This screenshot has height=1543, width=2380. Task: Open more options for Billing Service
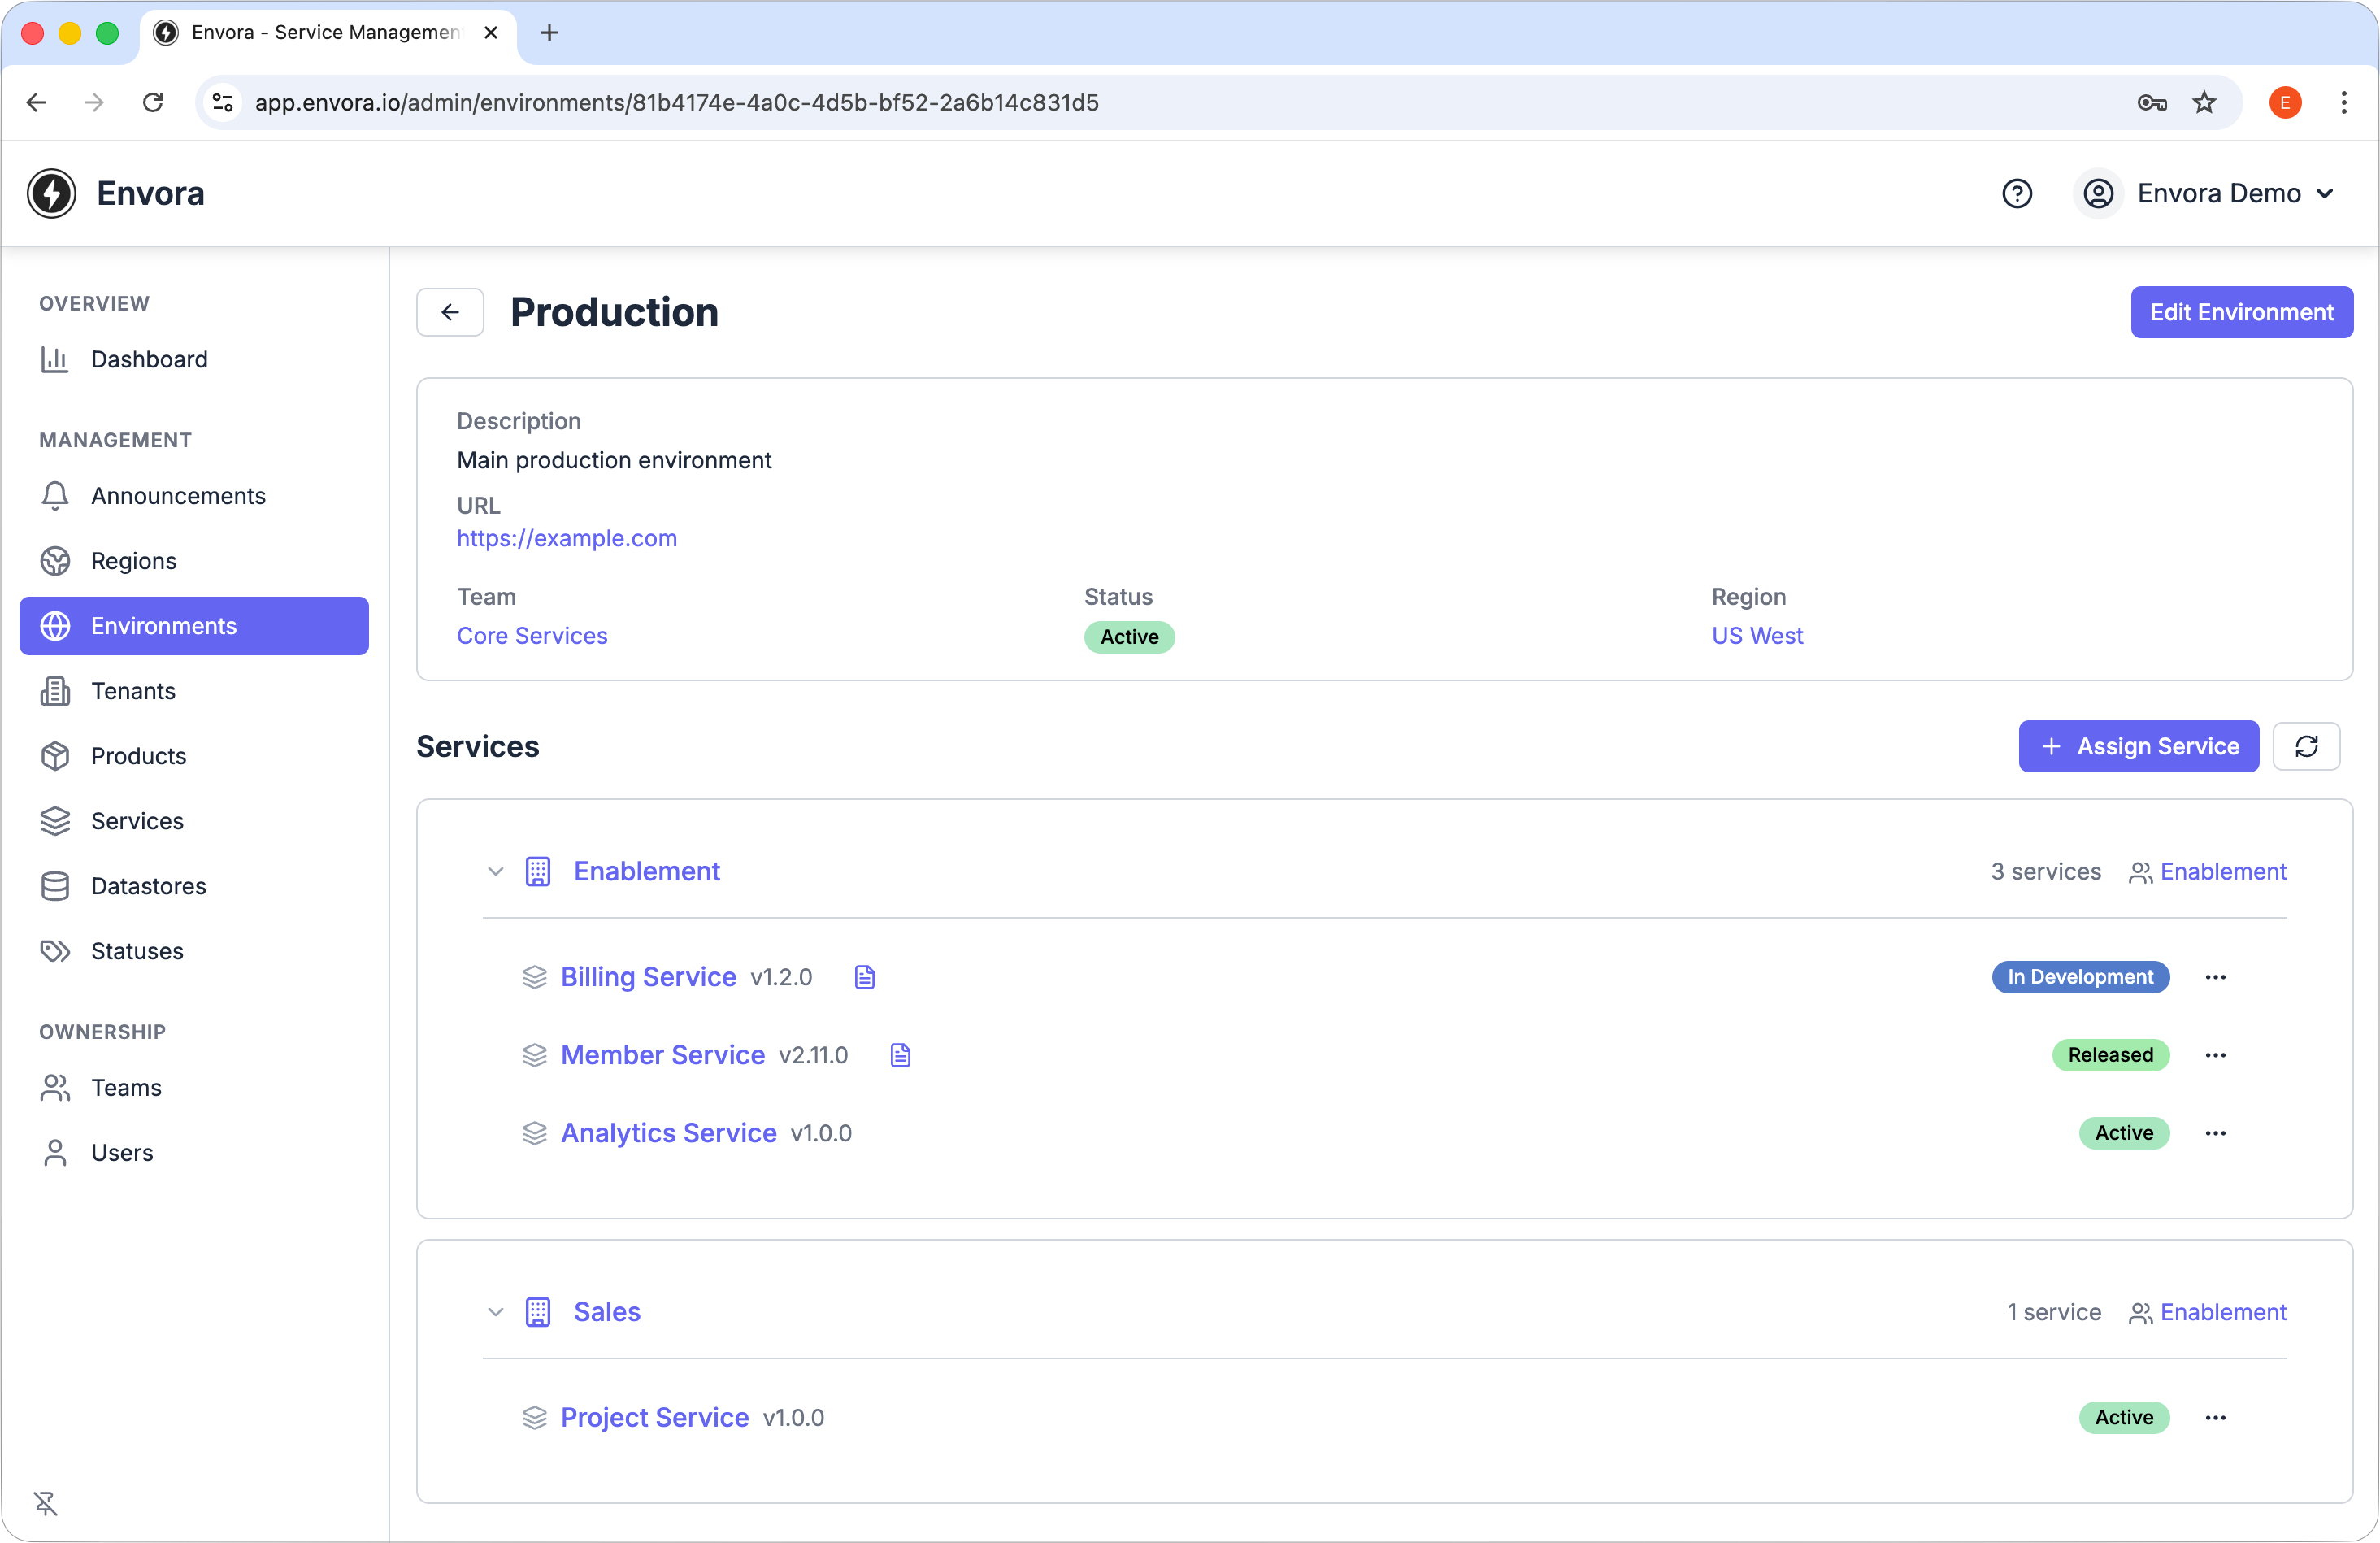pyautogui.click(x=2215, y=977)
